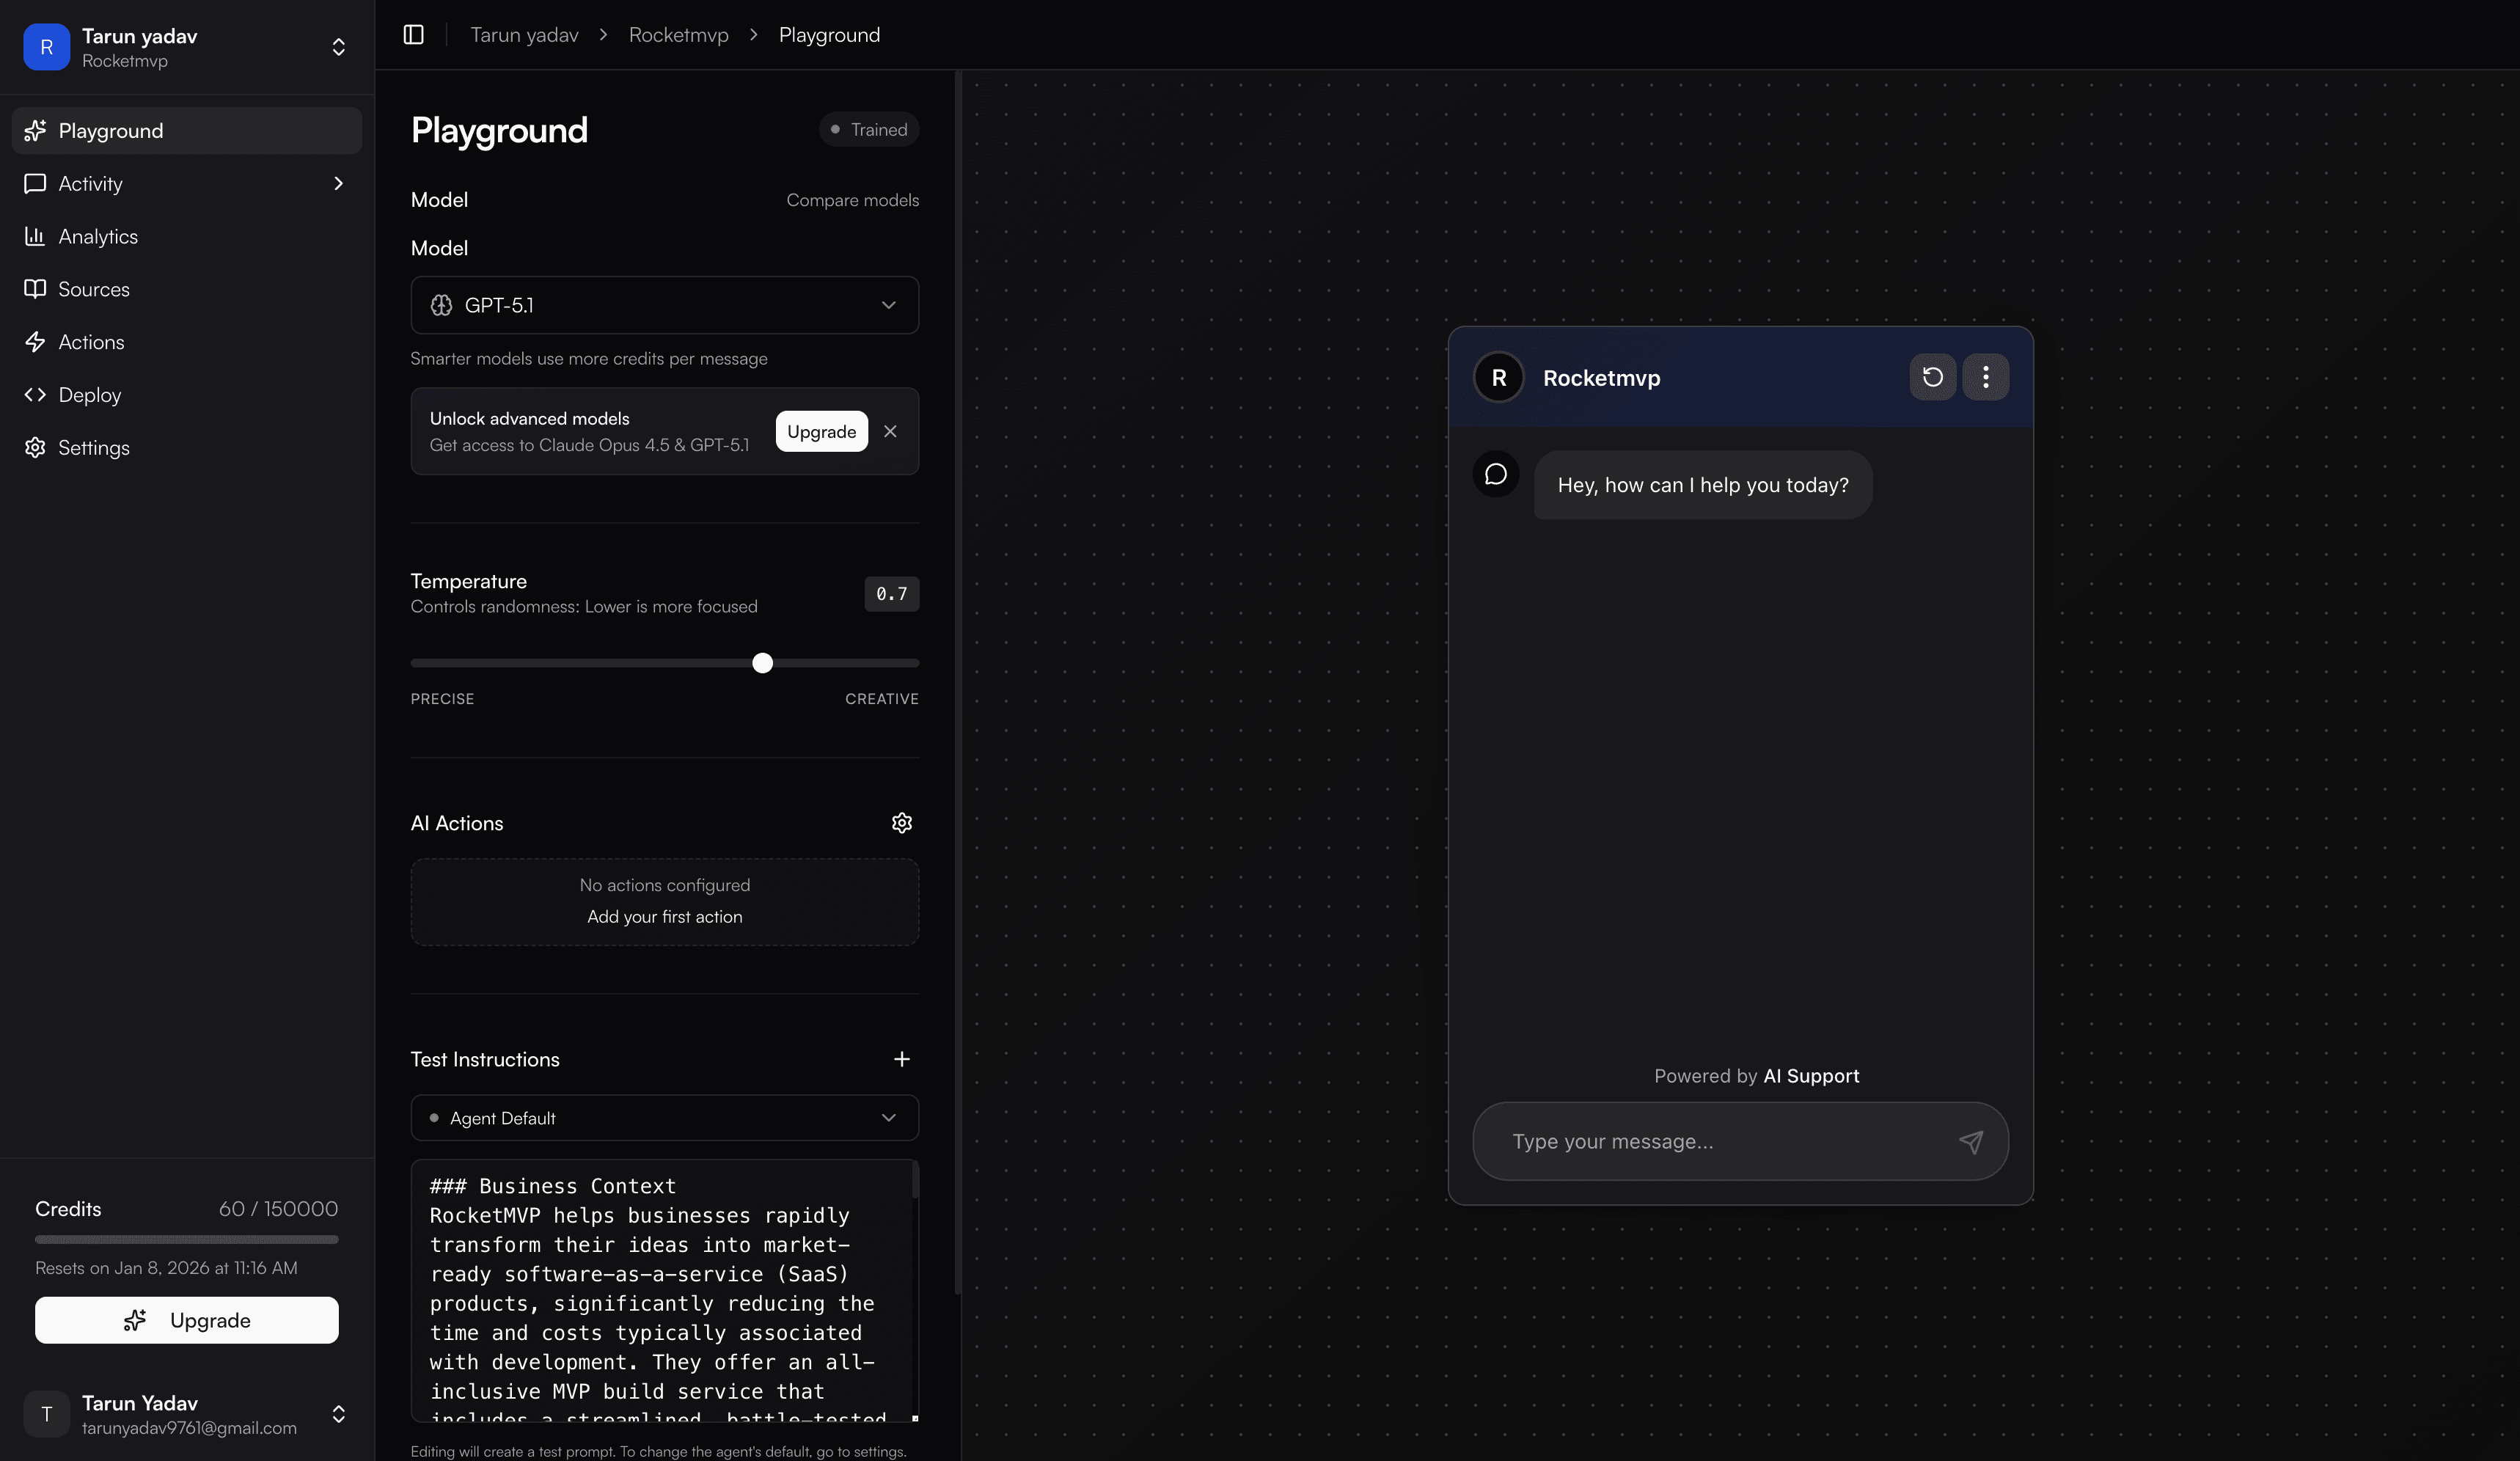Select the Actions icon in sidebar
Screen dimensions: 2520x1461
(35, 341)
